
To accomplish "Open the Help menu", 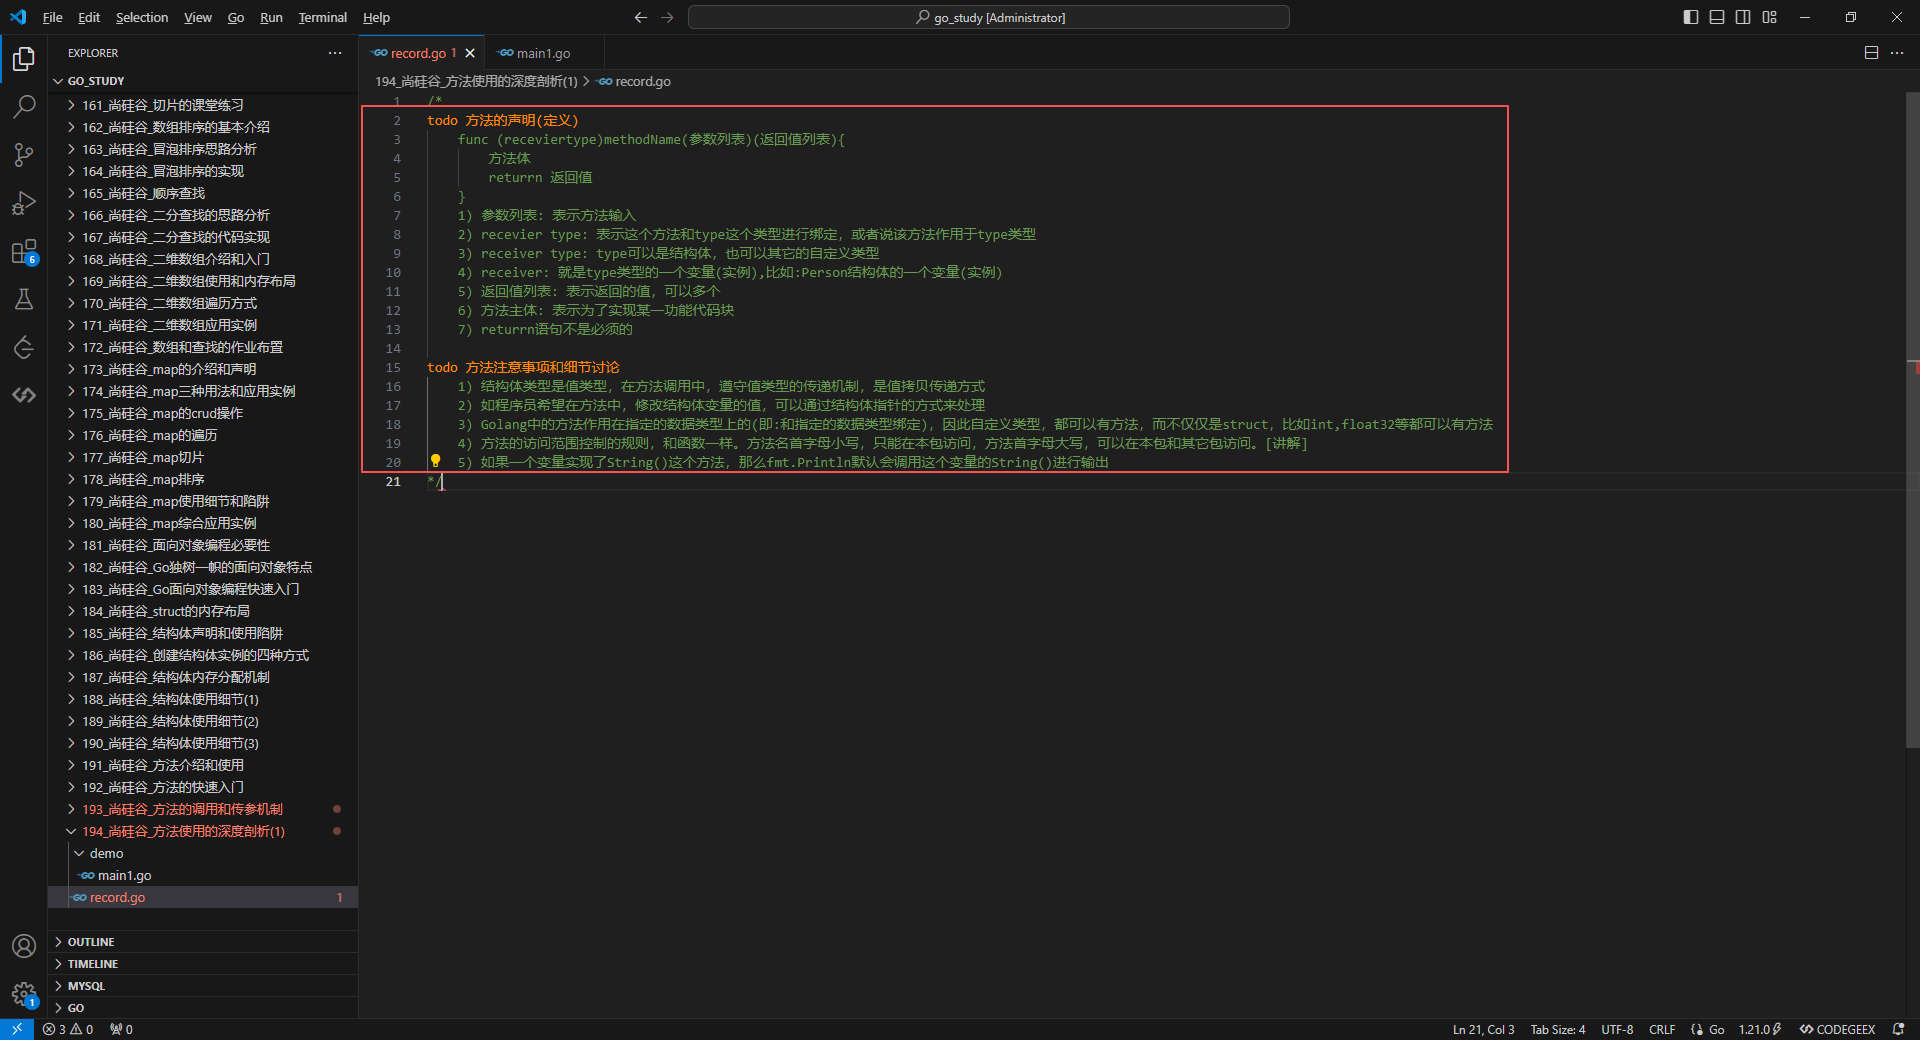I will point(376,17).
